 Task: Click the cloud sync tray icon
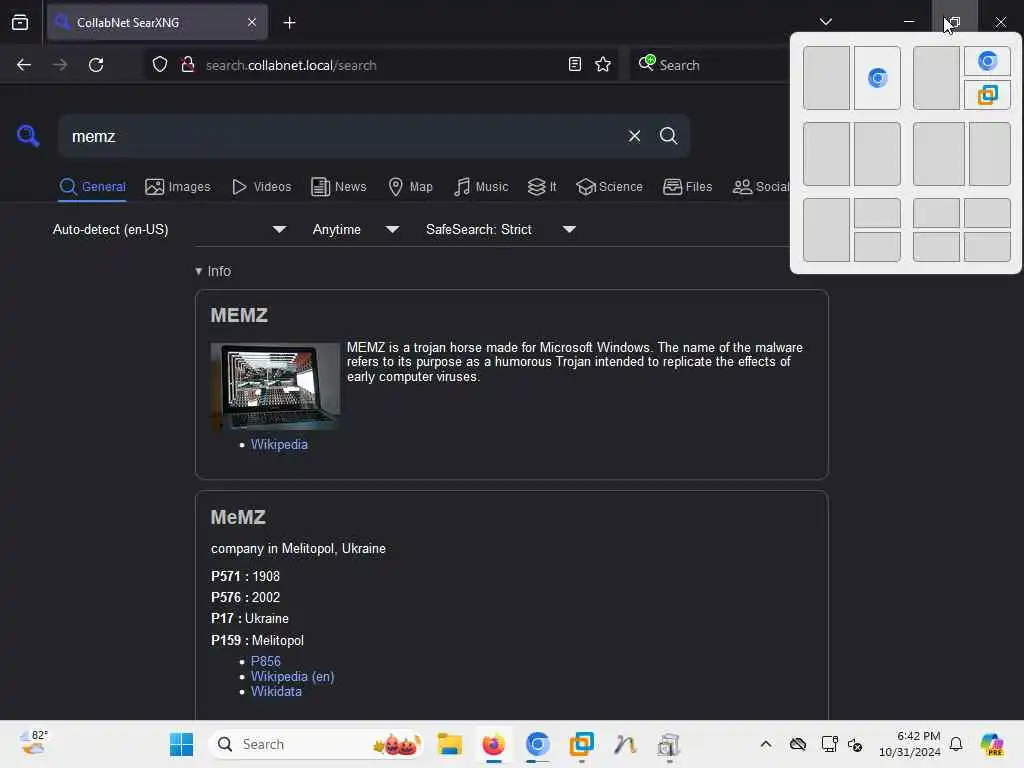tap(797, 744)
